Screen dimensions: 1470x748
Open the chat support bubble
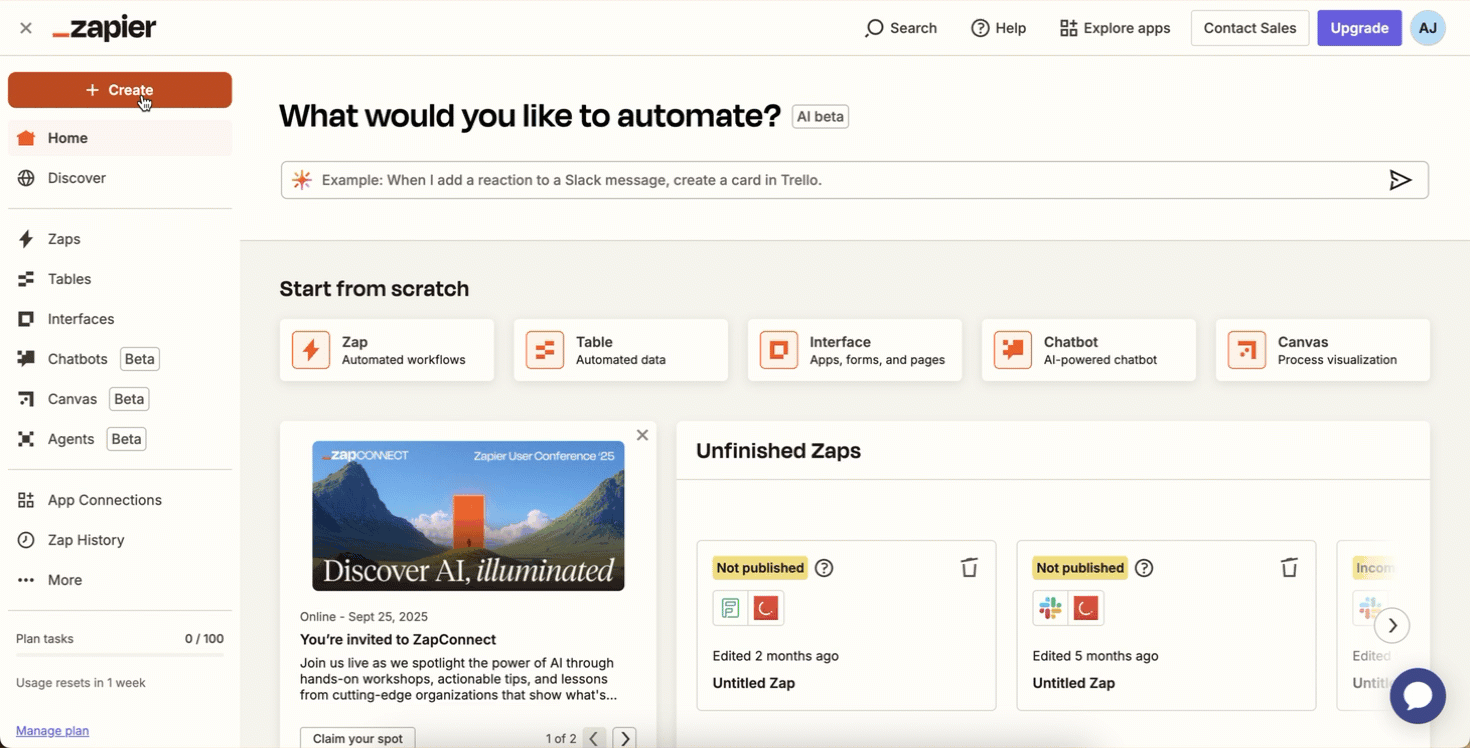pyautogui.click(x=1418, y=695)
